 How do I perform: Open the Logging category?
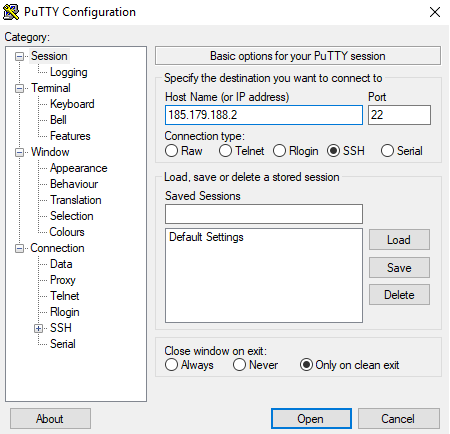click(69, 72)
